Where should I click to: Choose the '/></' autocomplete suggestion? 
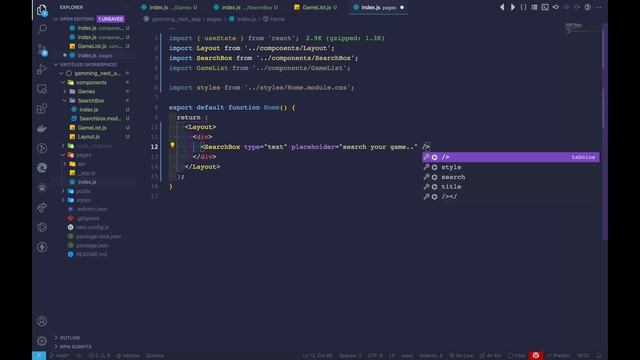click(511, 196)
